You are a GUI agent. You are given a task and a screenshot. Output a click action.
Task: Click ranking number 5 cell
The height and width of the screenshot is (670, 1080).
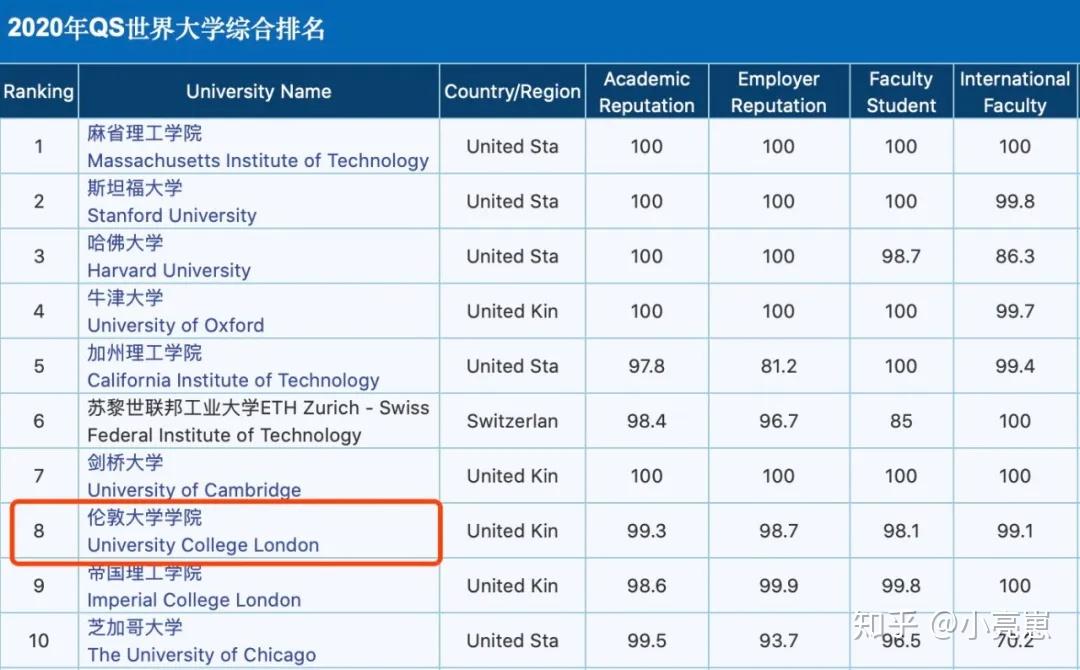point(39,366)
